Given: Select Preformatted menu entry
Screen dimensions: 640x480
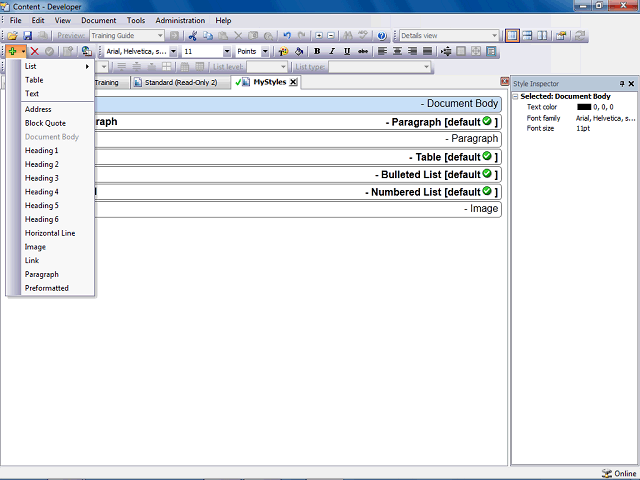Looking at the screenshot, I should click(57, 288).
